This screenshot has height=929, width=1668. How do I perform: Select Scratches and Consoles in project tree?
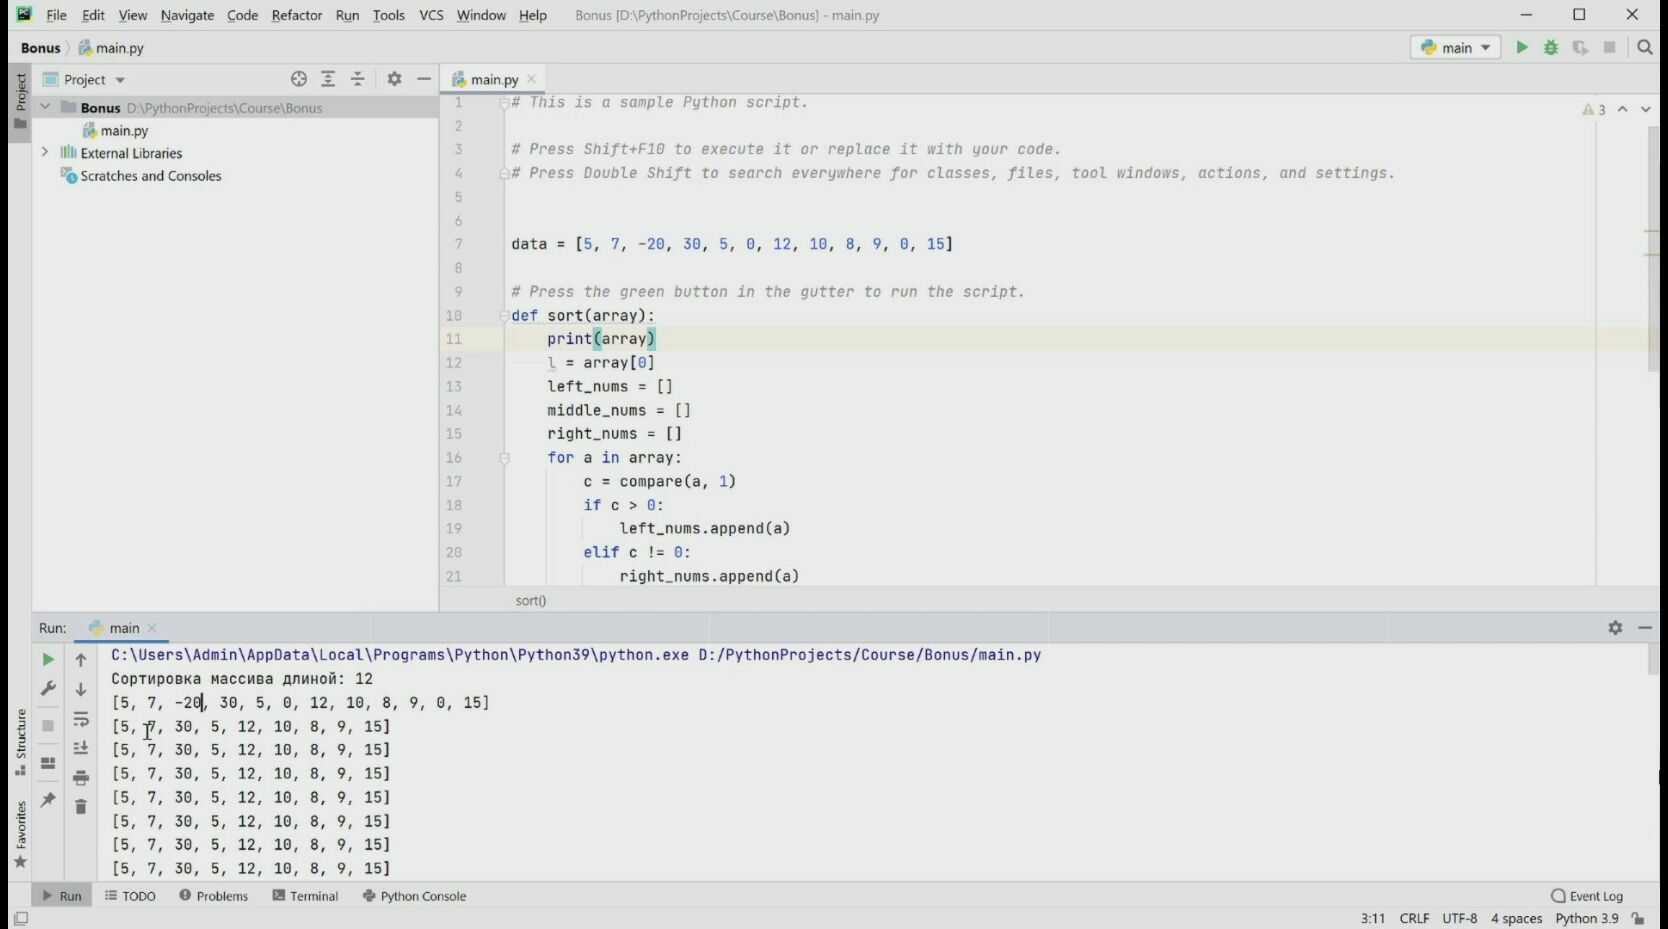[151, 175]
